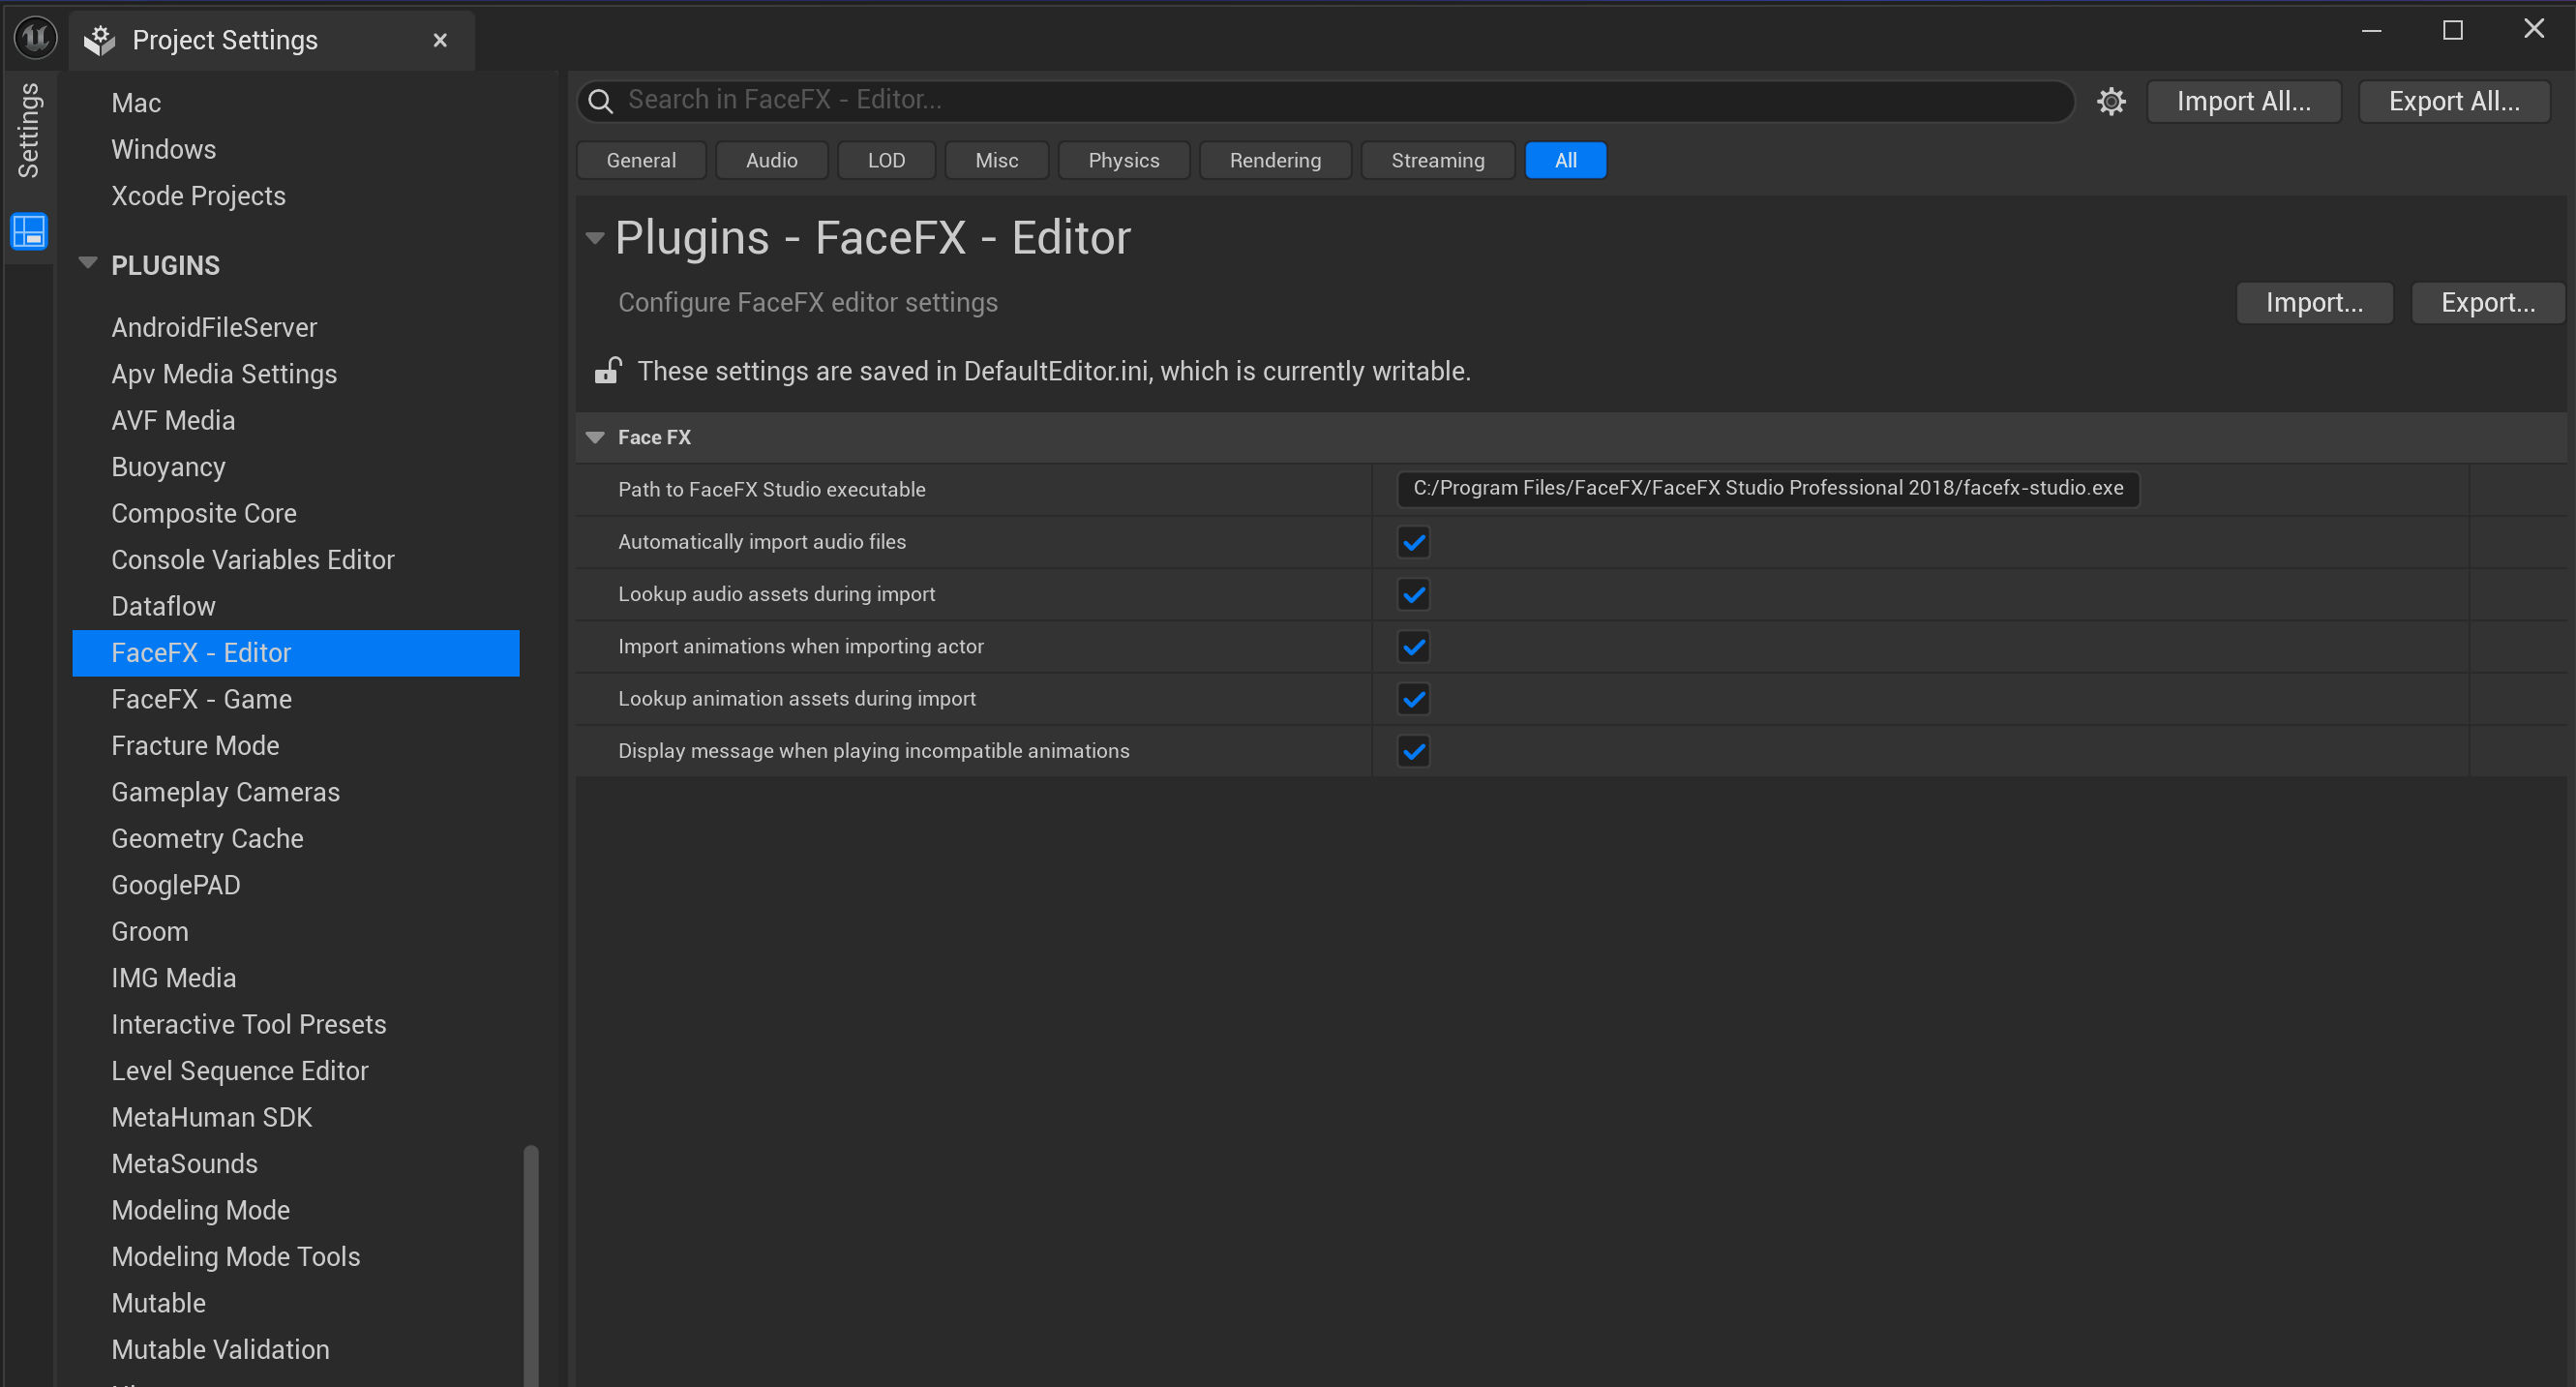The width and height of the screenshot is (2576, 1387).
Task: Select the Rendering filter tab
Action: 1275,160
